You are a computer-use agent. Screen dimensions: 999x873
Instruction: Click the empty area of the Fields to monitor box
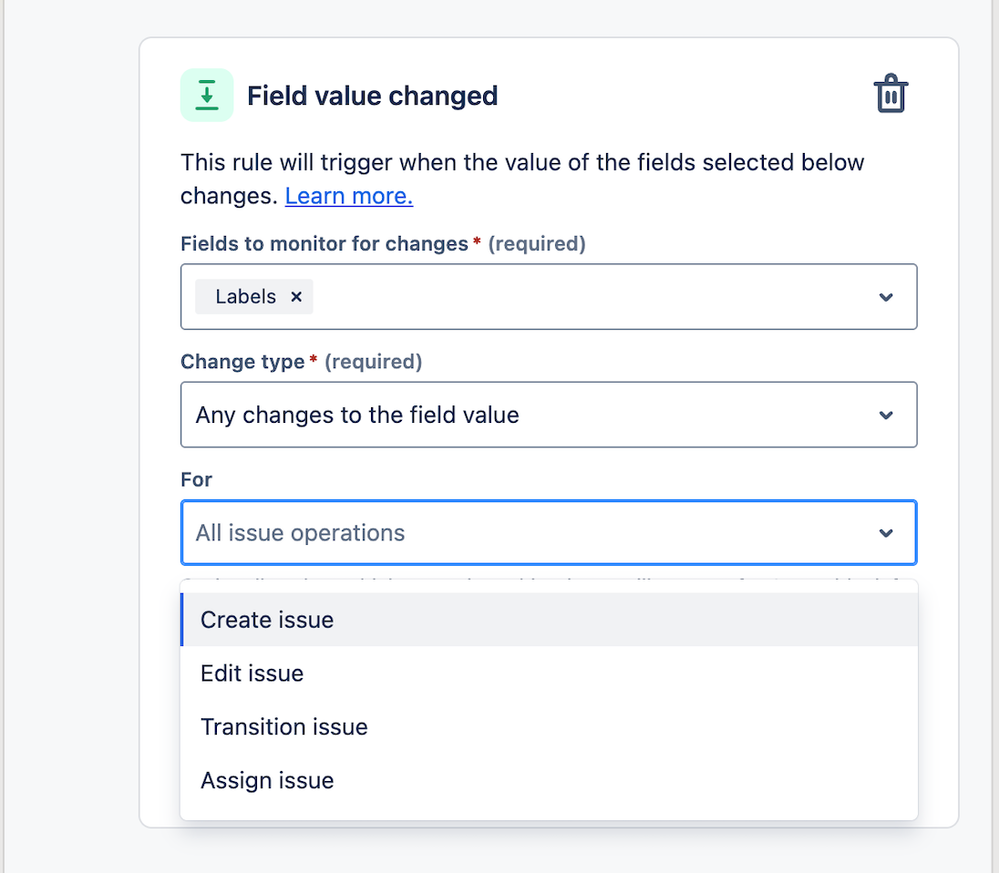point(590,297)
